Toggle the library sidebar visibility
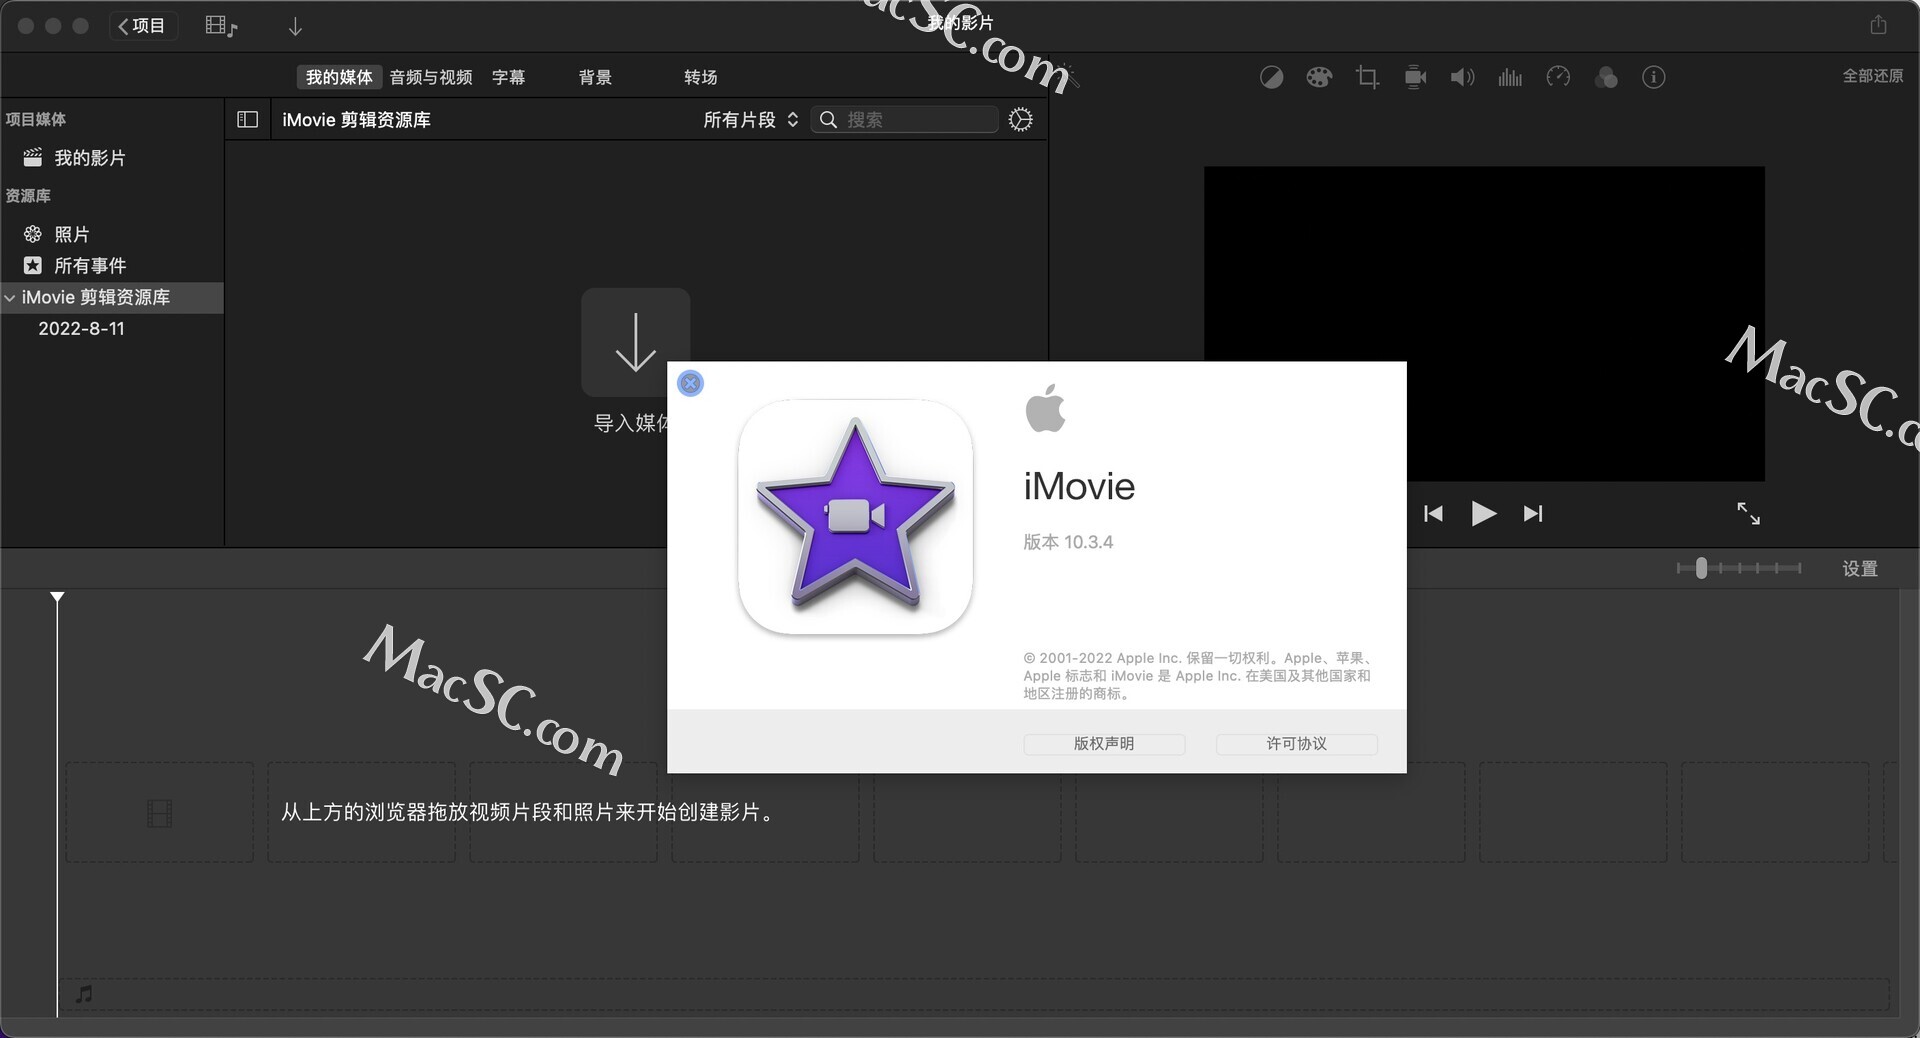This screenshot has height=1038, width=1920. pyautogui.click(x=247, y=120)
